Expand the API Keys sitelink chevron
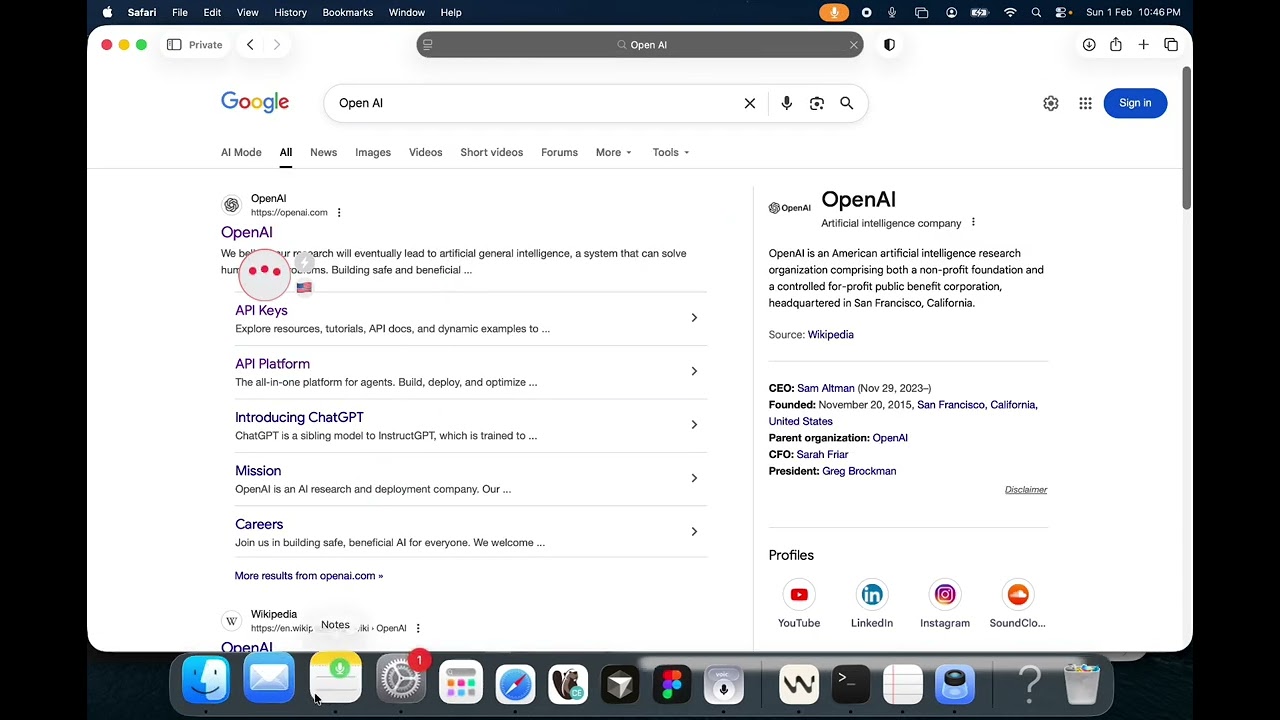This screenshot has height=720, width=1280. coord(694,318)
